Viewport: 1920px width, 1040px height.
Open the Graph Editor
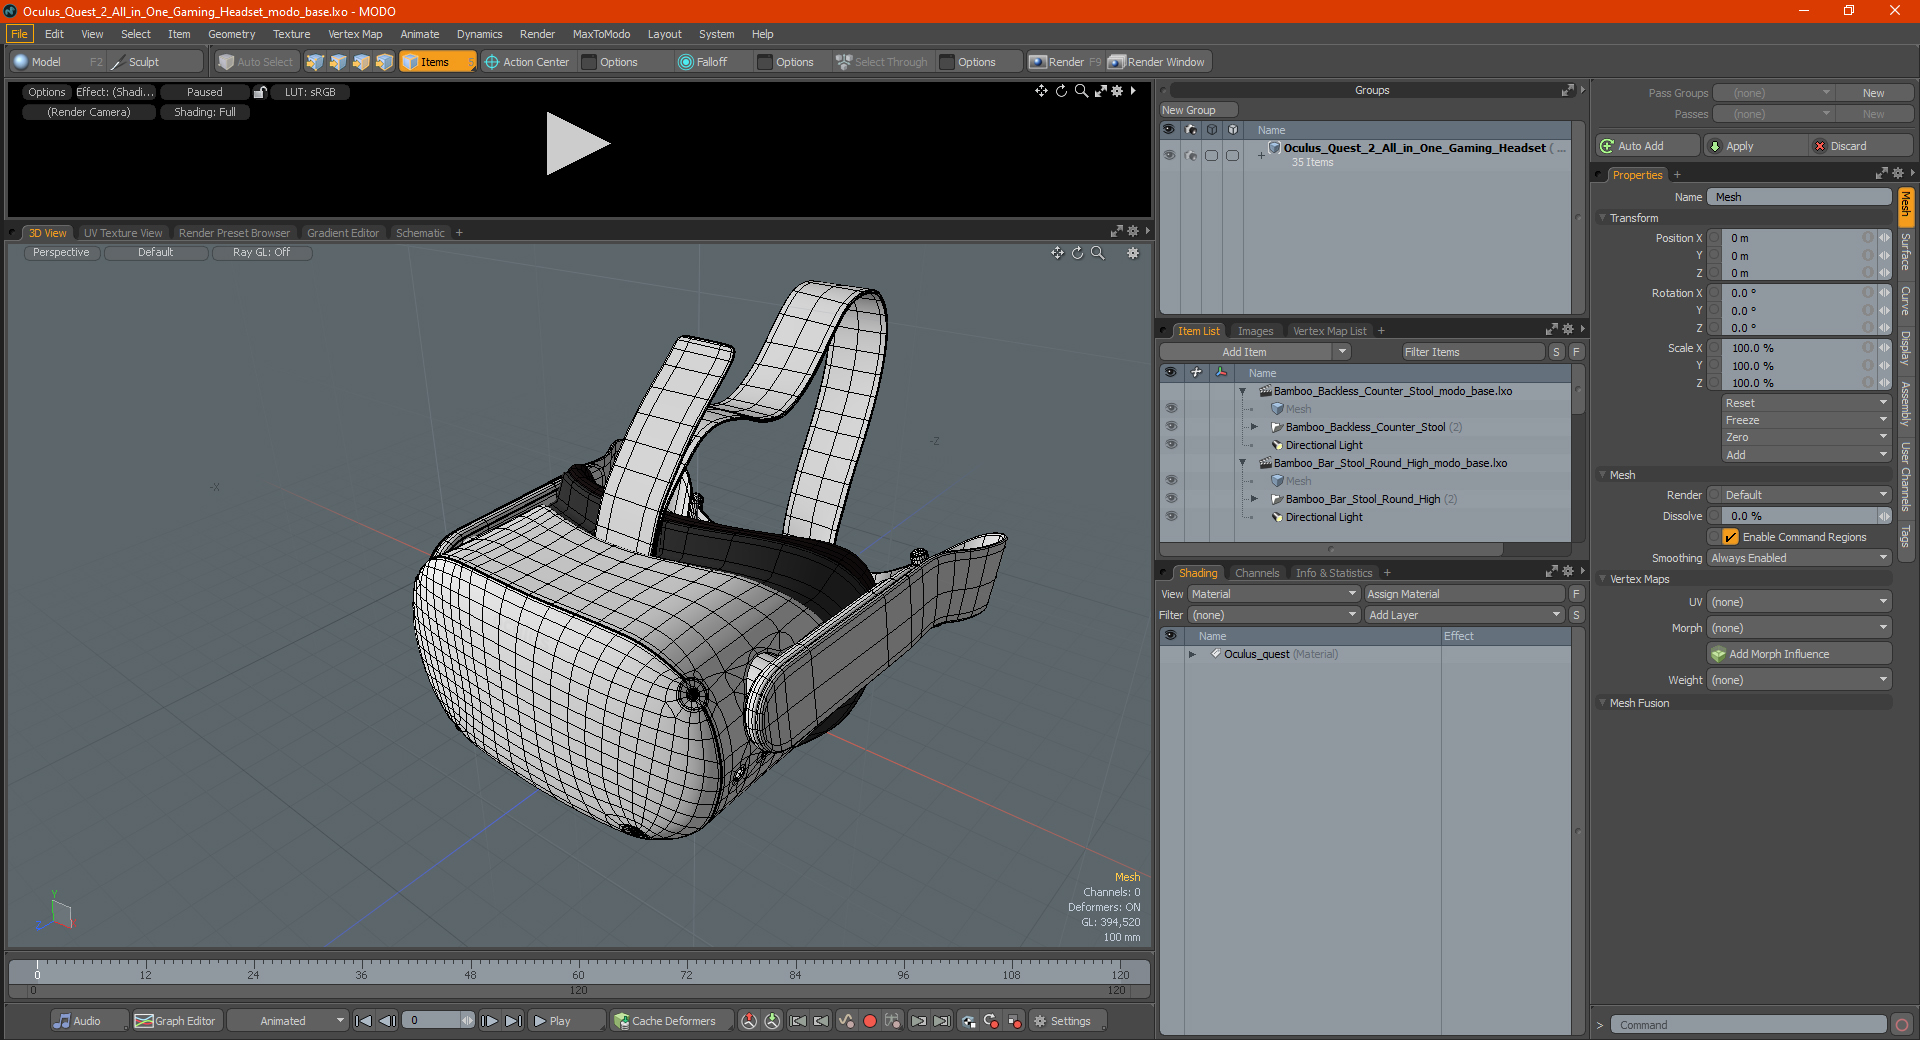175,1021
